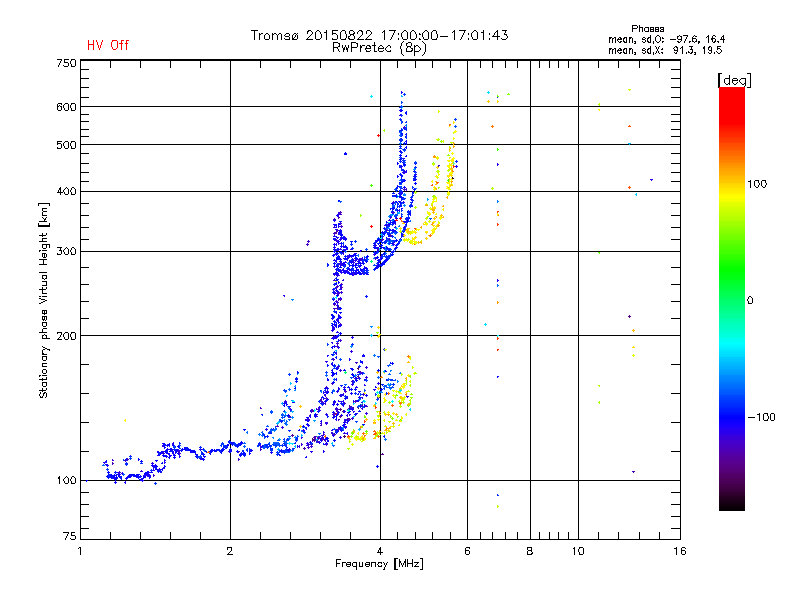Click the colorbar -100 tick label
The width and height of the screenshot is (800, 600).
[761, 417]
